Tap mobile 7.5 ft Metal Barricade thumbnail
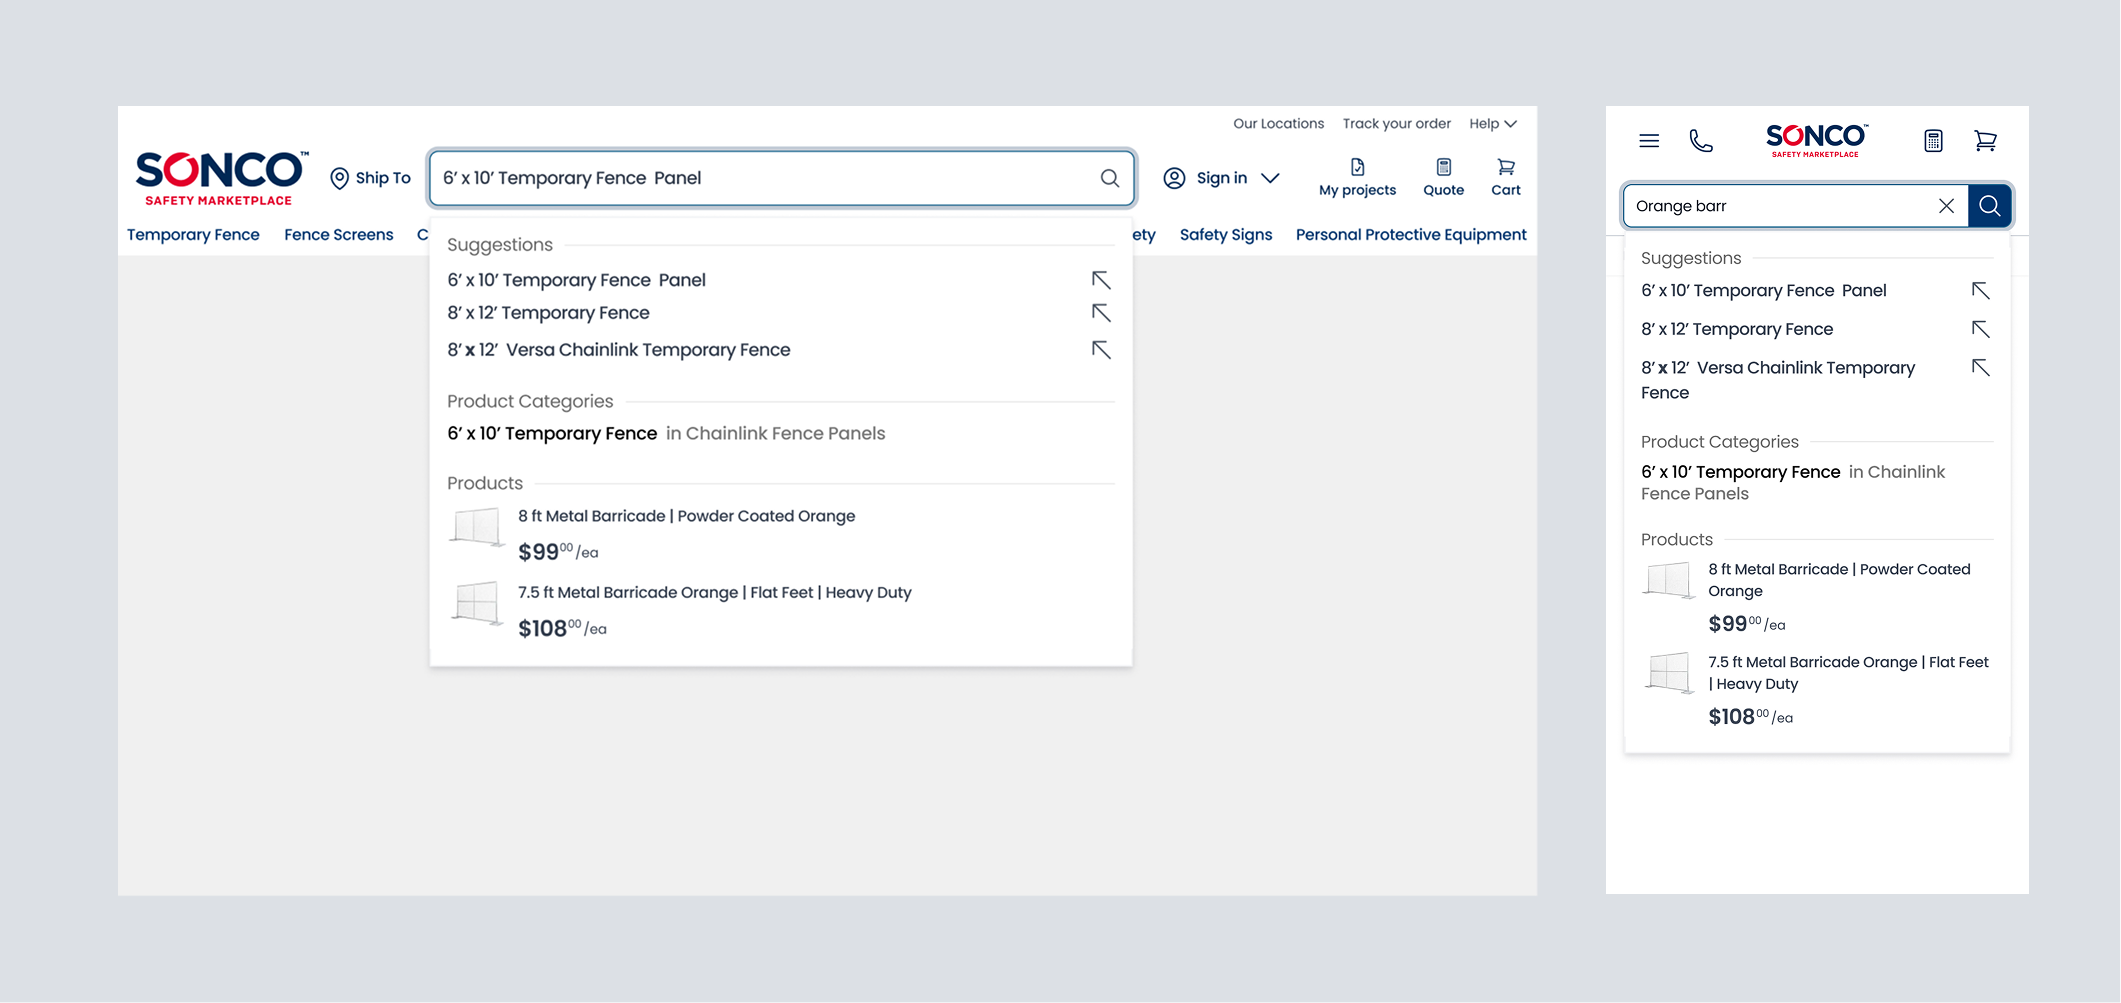The width and height of the screenshot is (2121, 1003). click(x=1668, y=673)
